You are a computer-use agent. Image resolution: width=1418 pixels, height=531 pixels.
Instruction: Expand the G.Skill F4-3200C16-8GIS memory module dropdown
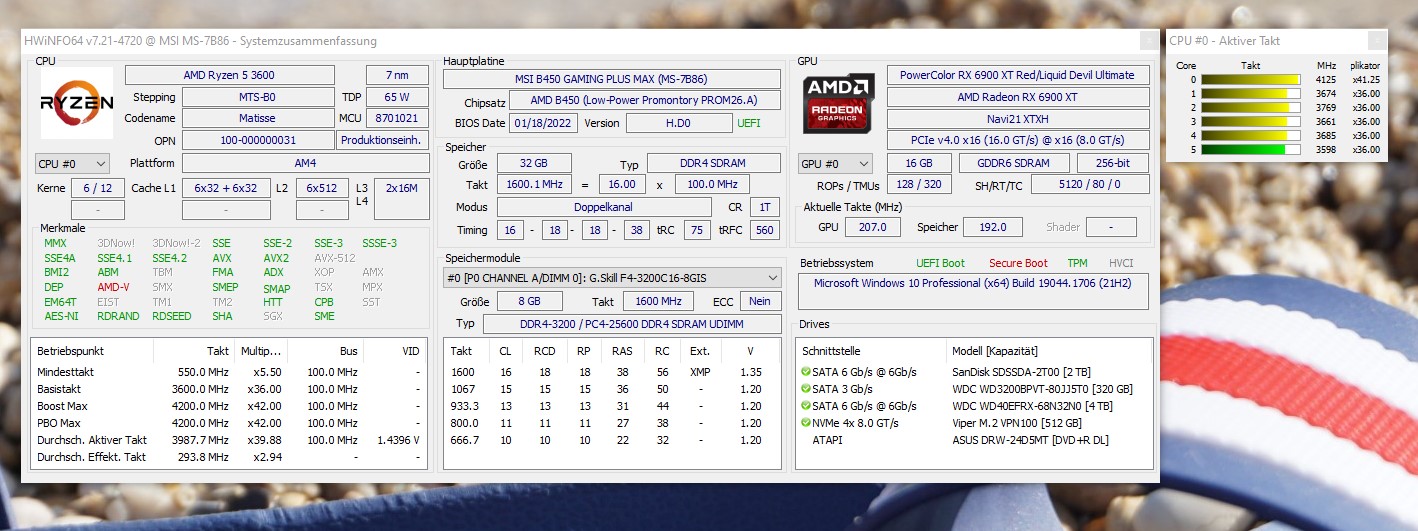tap(612, 277)
